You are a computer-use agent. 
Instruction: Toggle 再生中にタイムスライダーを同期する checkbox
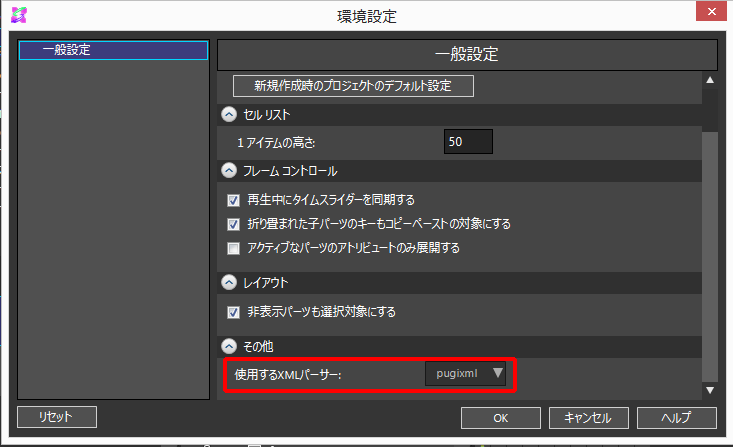(233, 201)
